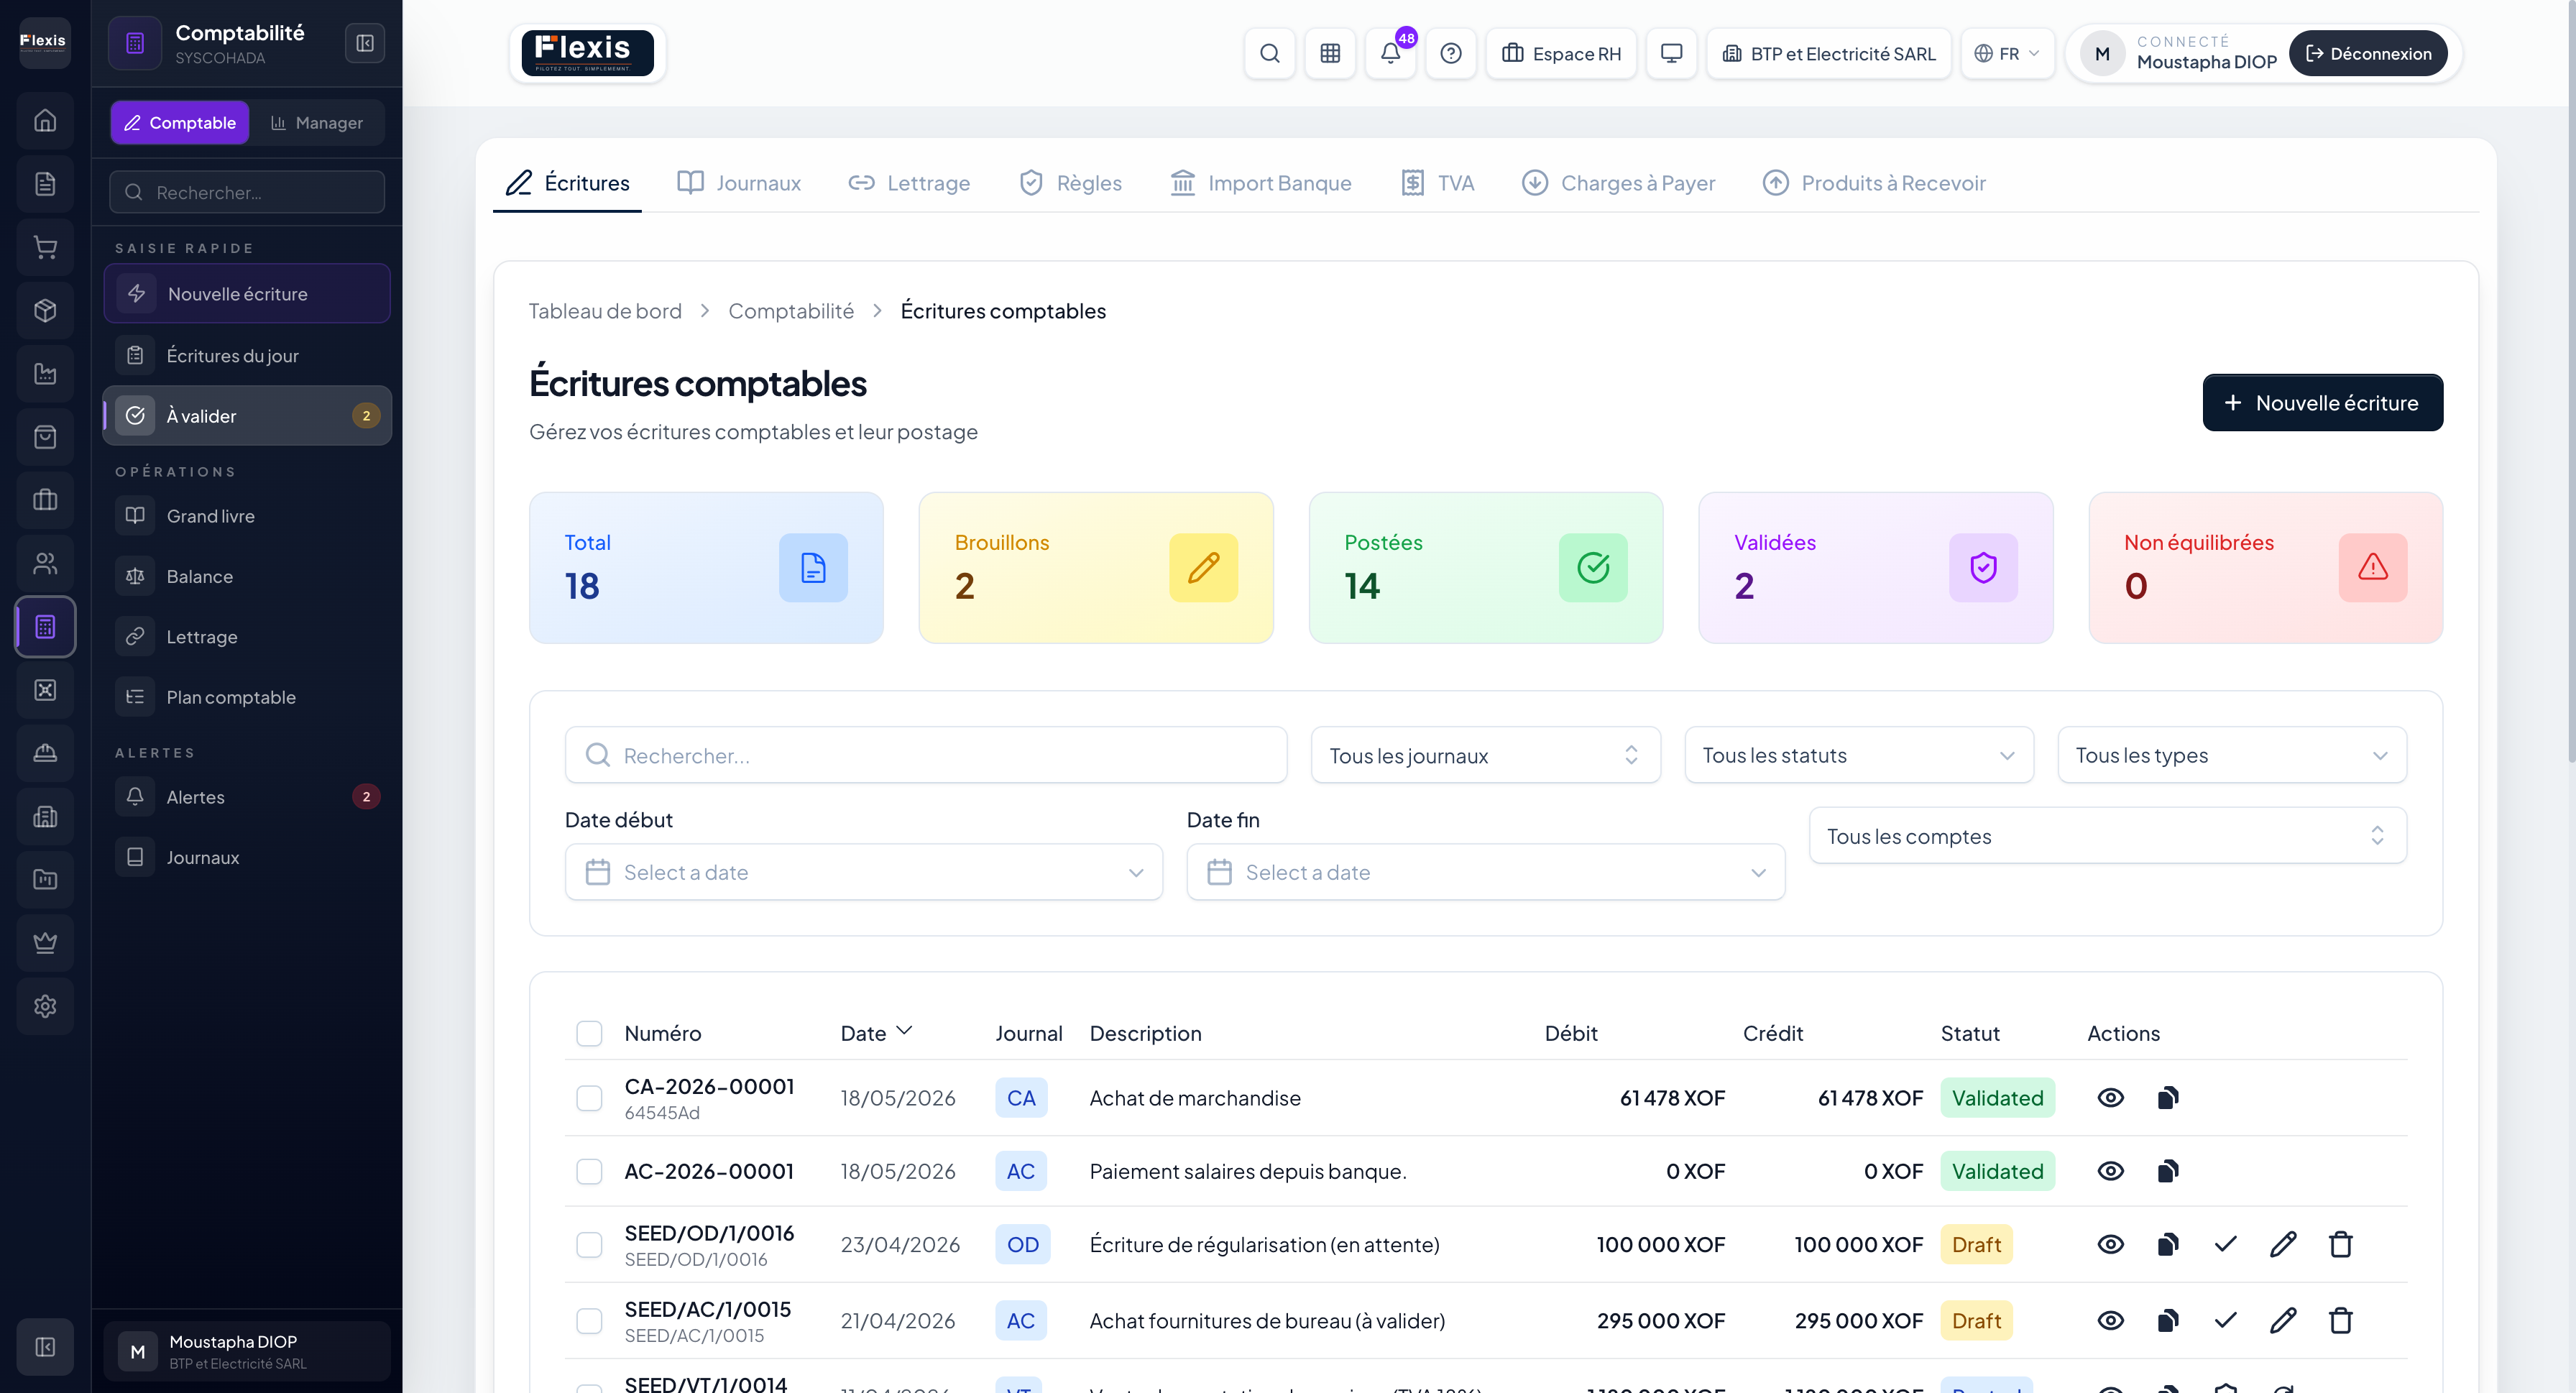Viewport: 2576px width, 1393px height.
Task: Edit entry SEED/AC/1/0015 with pencil
Action: (2283, 1320)
